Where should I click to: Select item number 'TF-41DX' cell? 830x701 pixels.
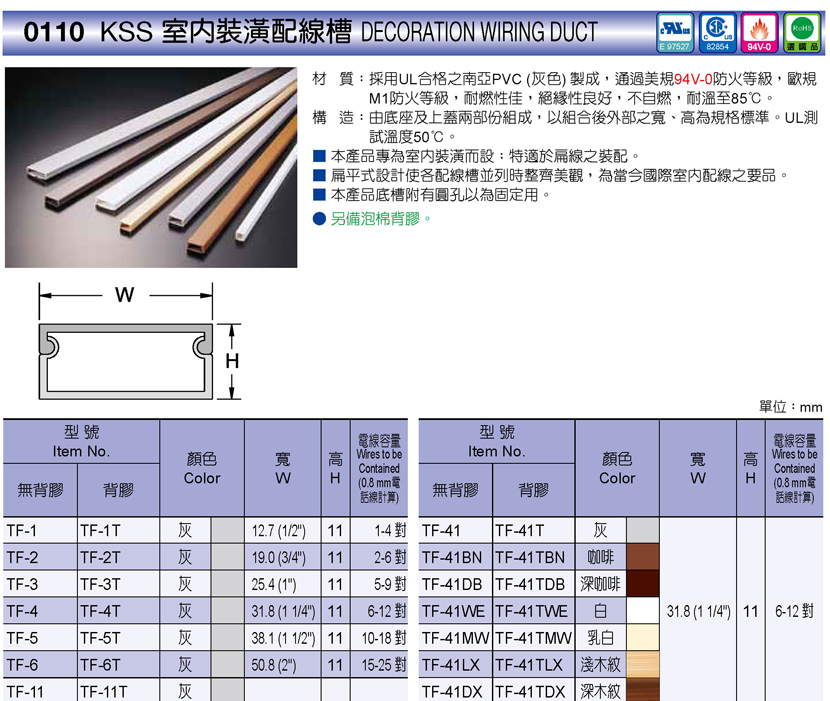(456, 690)
